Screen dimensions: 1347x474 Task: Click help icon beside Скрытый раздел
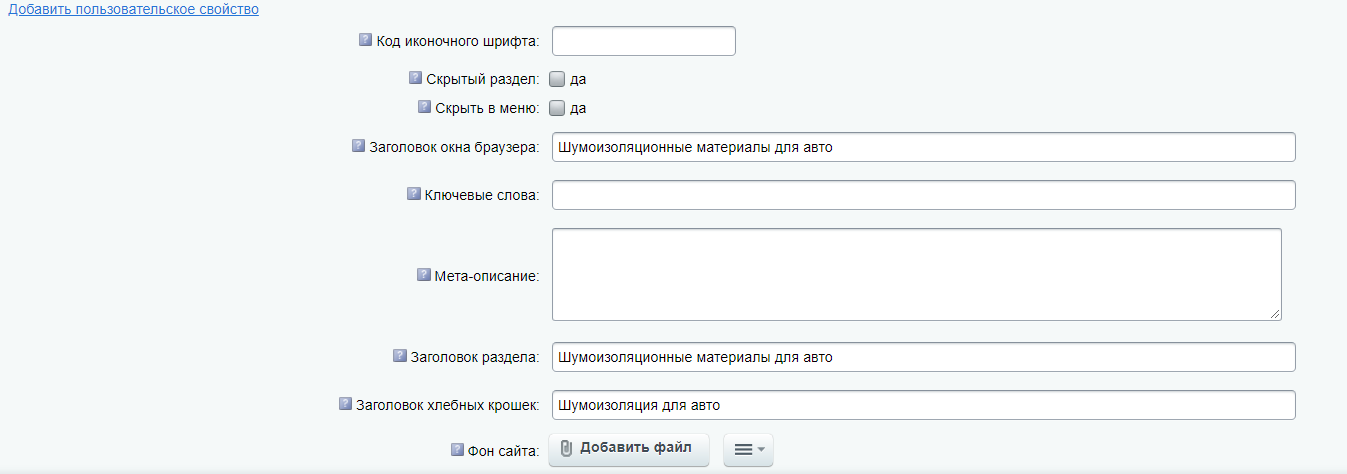tap(416, 77)
